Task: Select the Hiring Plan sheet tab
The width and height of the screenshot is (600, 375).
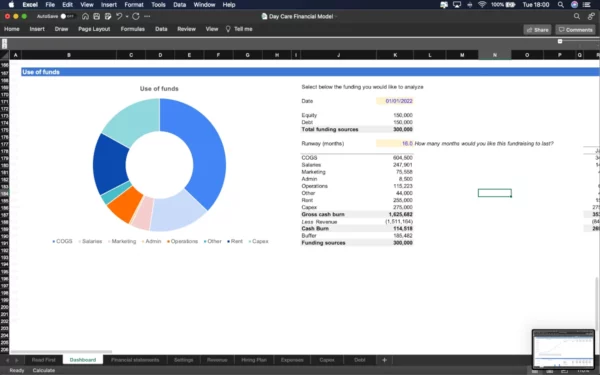Action: click(254, 360)
